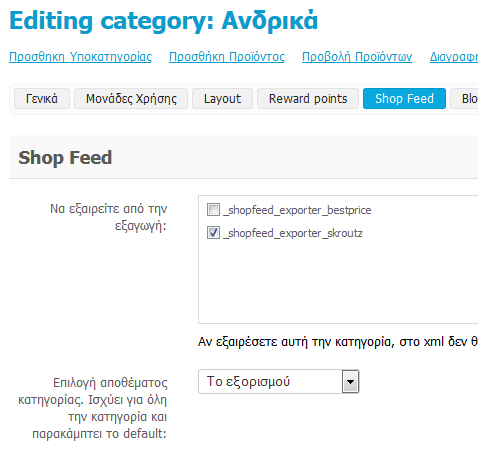Click the _shopfeed_exporter_skroutz label text
Viewport: 478px width, 453px height.
[293, 233]
